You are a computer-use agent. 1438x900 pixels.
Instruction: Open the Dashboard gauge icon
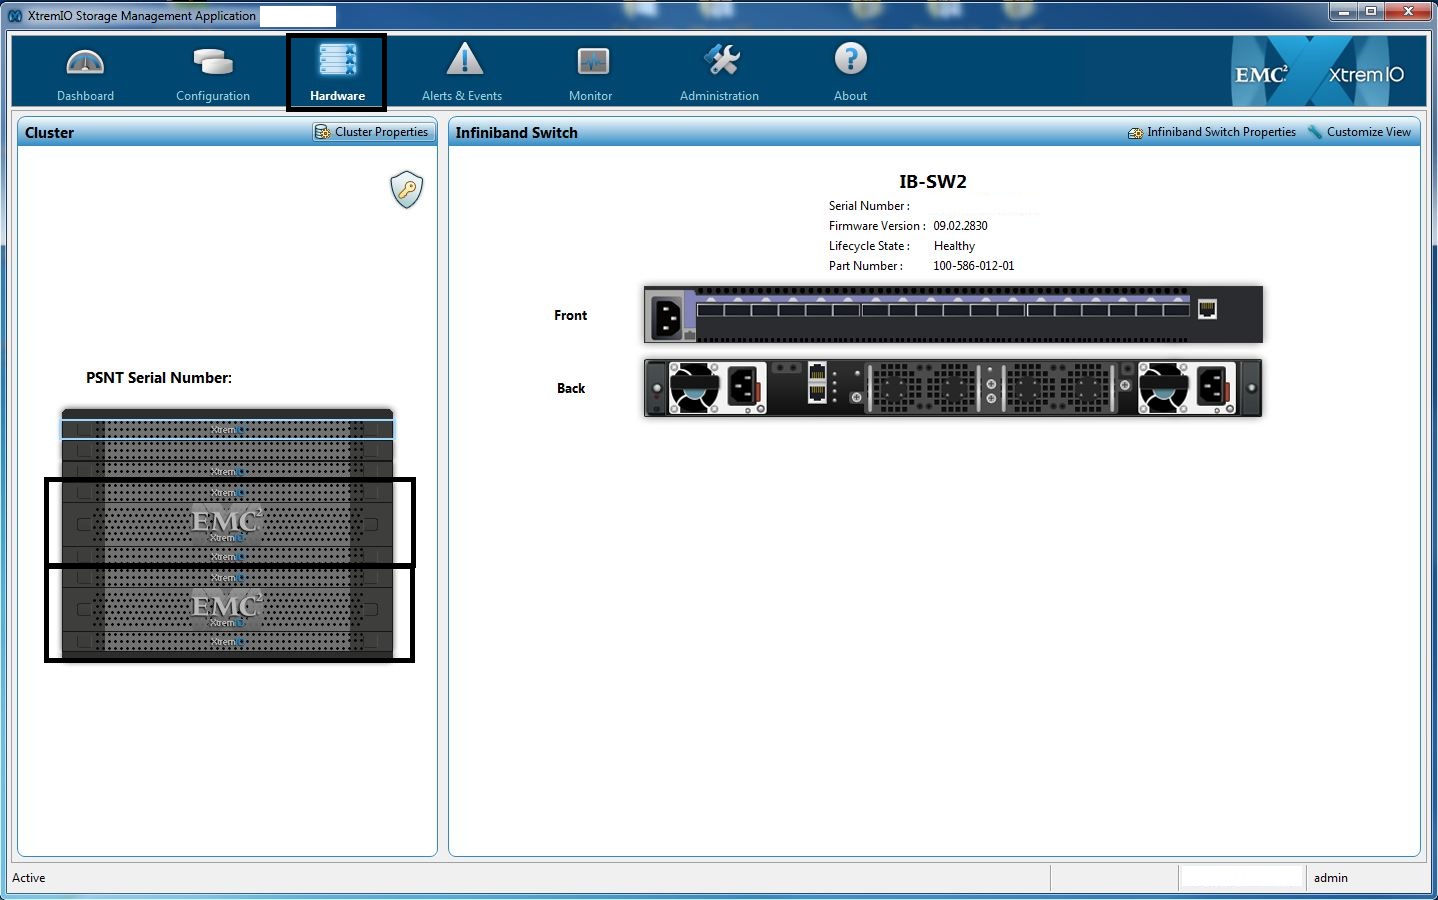pyautogui.click(x=85, y=63)
